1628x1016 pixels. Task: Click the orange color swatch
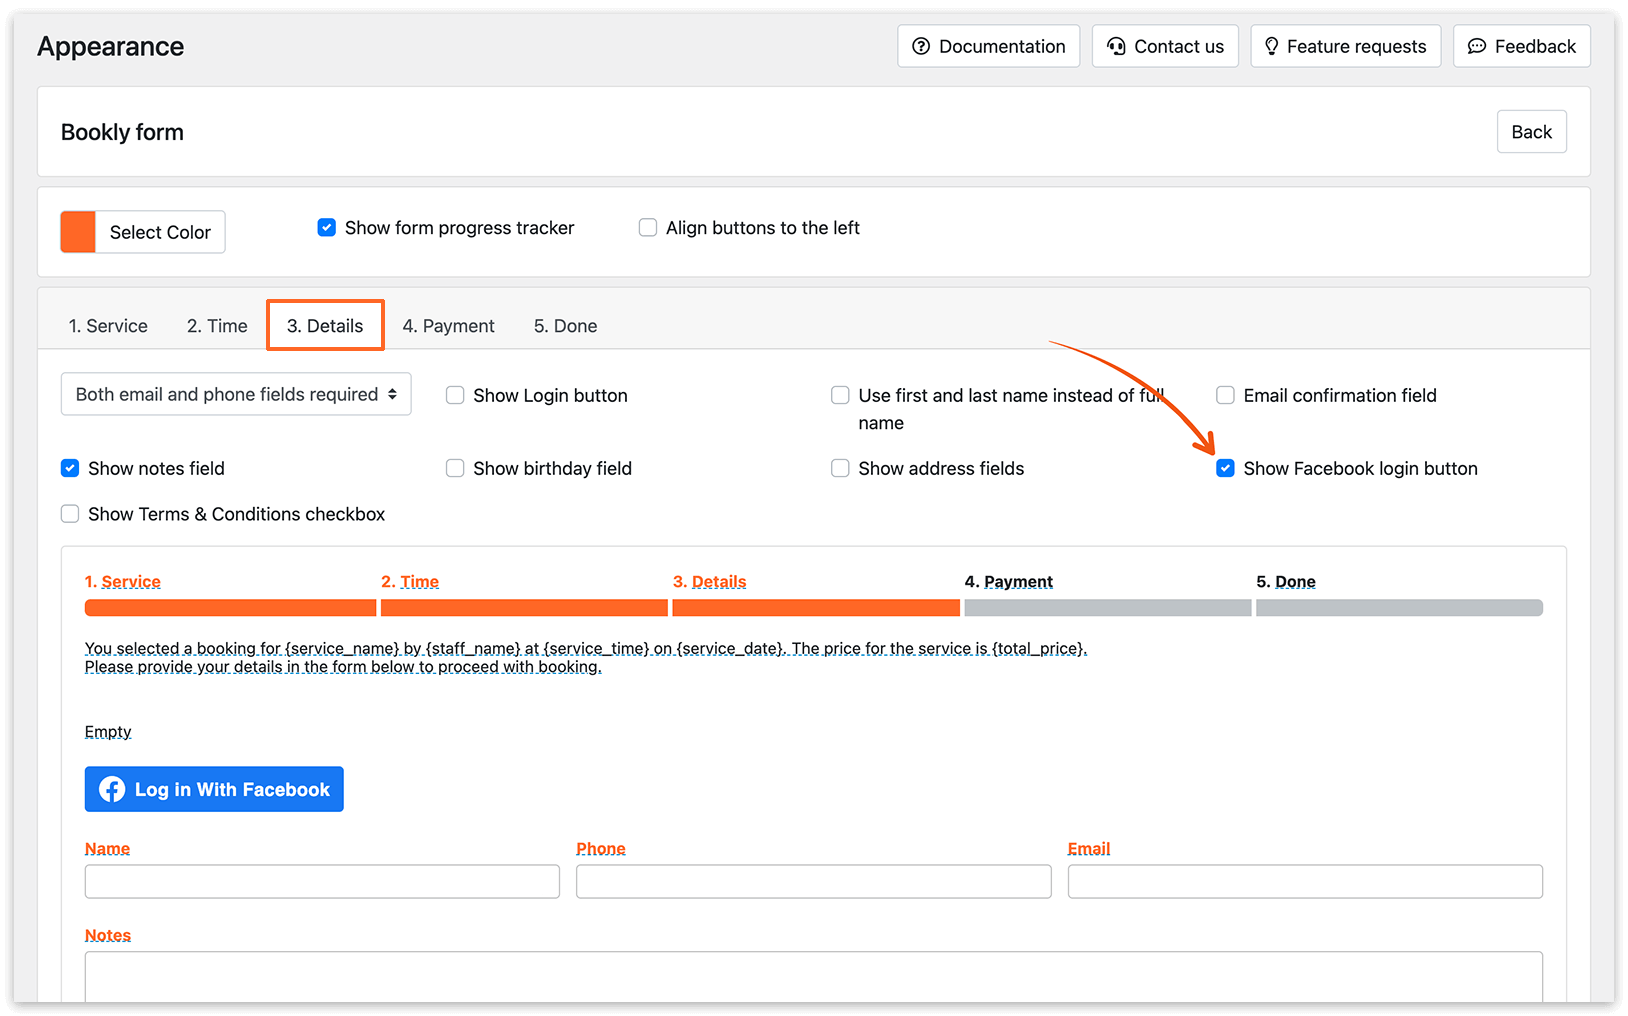(78, 232)
